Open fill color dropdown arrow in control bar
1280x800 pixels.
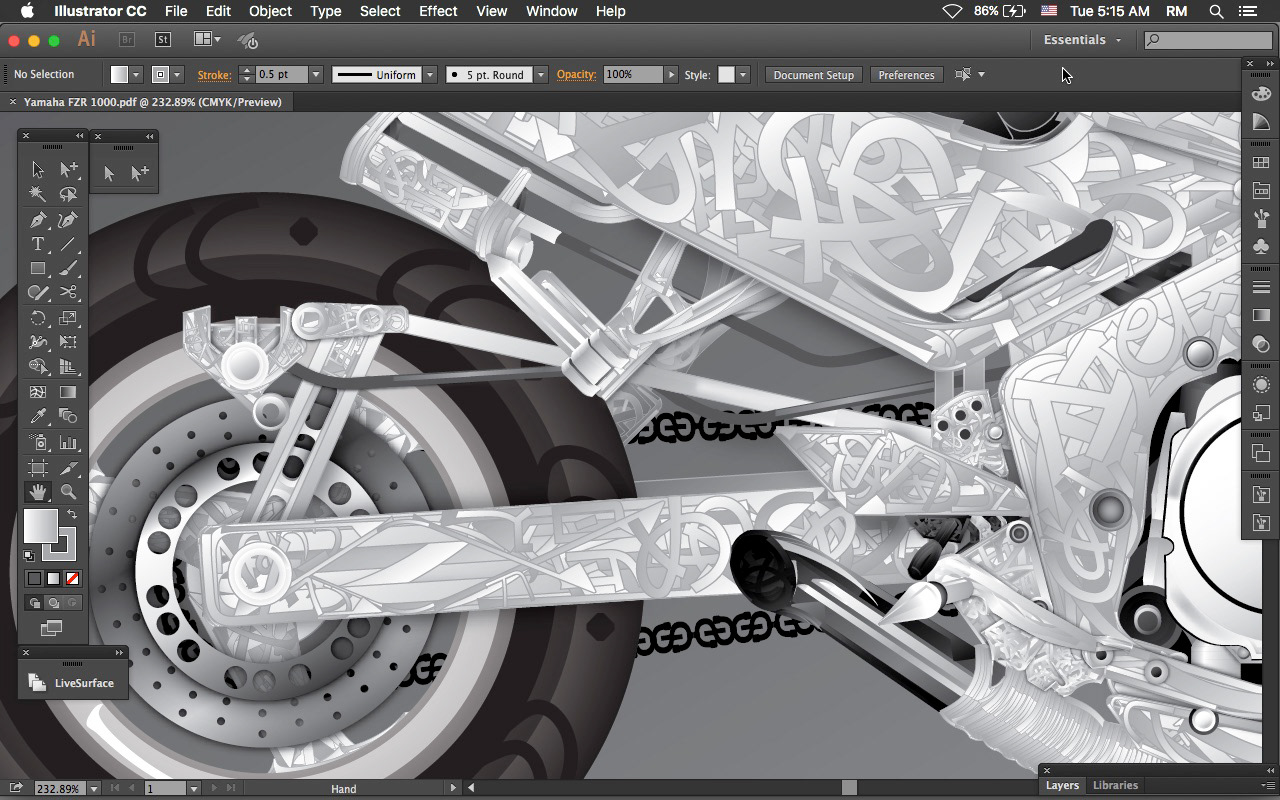pos(136,75)
